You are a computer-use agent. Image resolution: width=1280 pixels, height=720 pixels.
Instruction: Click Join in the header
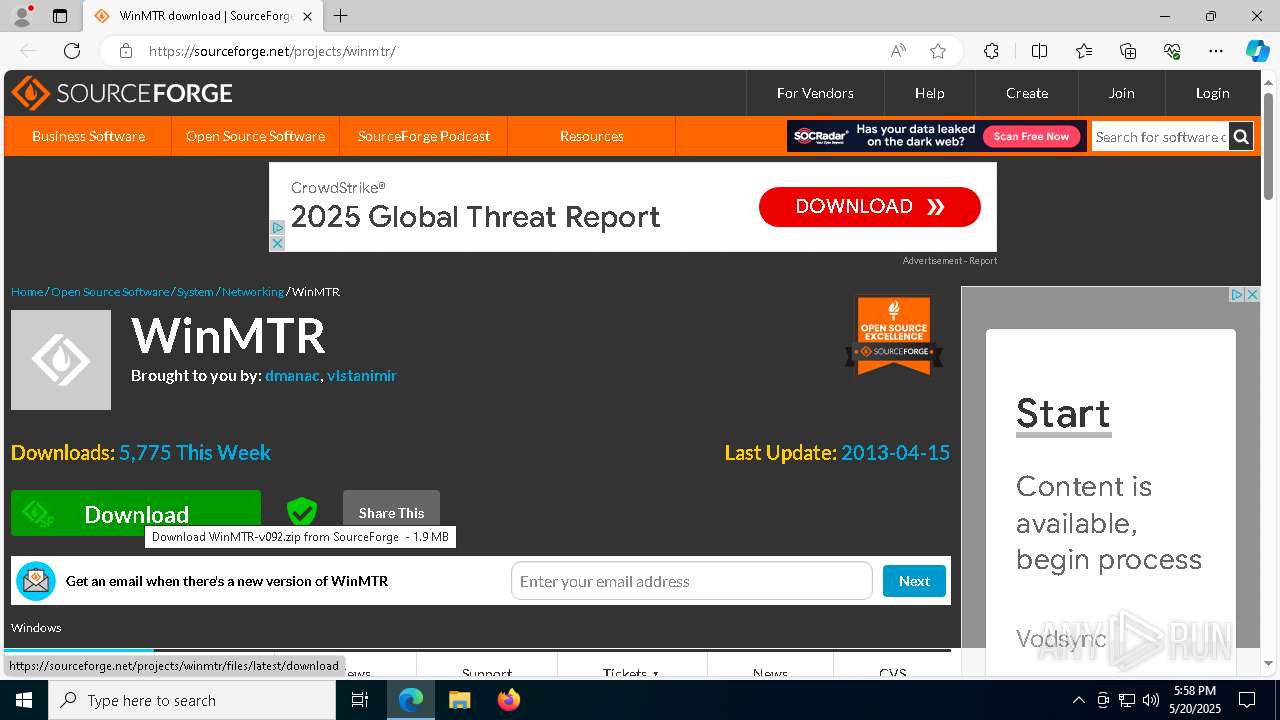(1121, 93)
